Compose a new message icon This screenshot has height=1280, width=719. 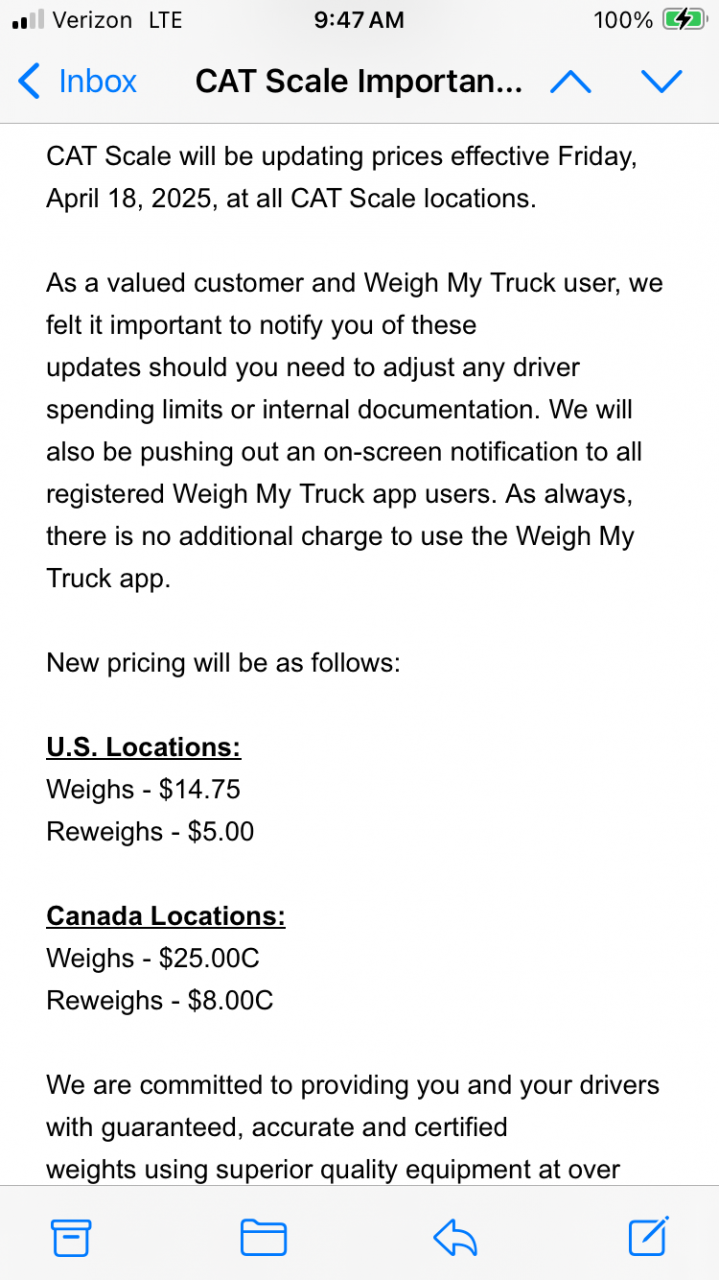[648, 1237]
